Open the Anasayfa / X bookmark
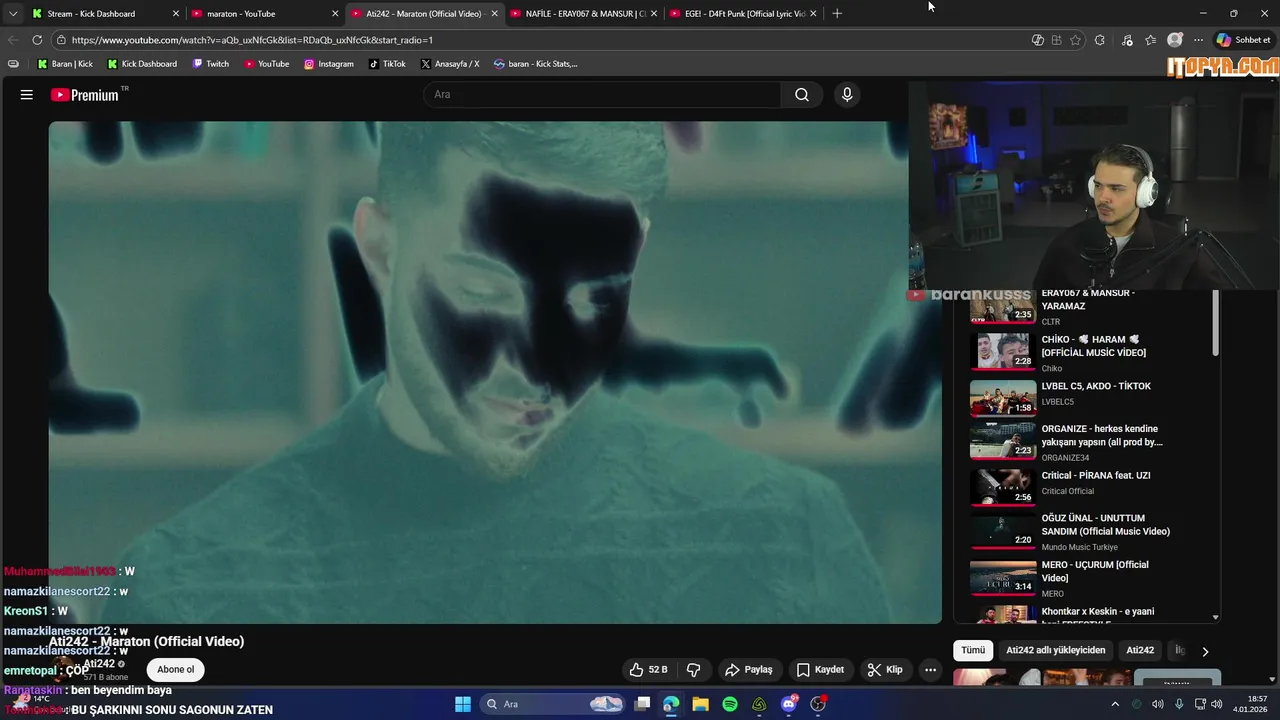This screenshot has width=1280, height=720. coord(450,64)
